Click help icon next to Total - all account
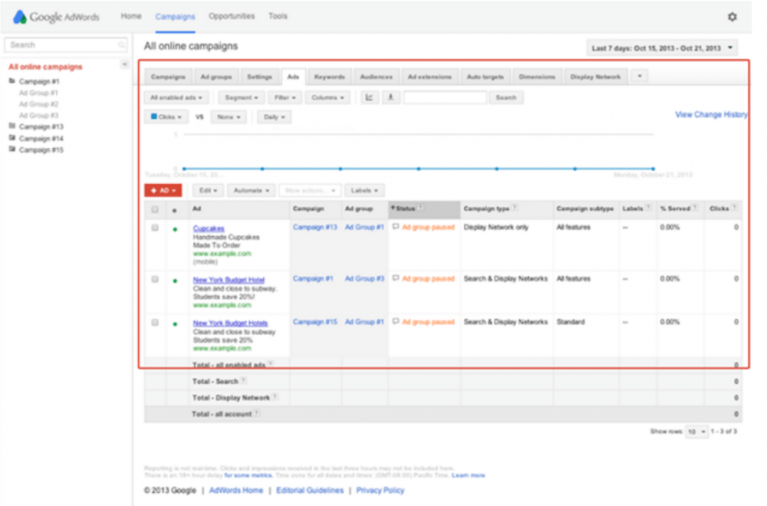This screenshot has width=767, height=506. 257,414
